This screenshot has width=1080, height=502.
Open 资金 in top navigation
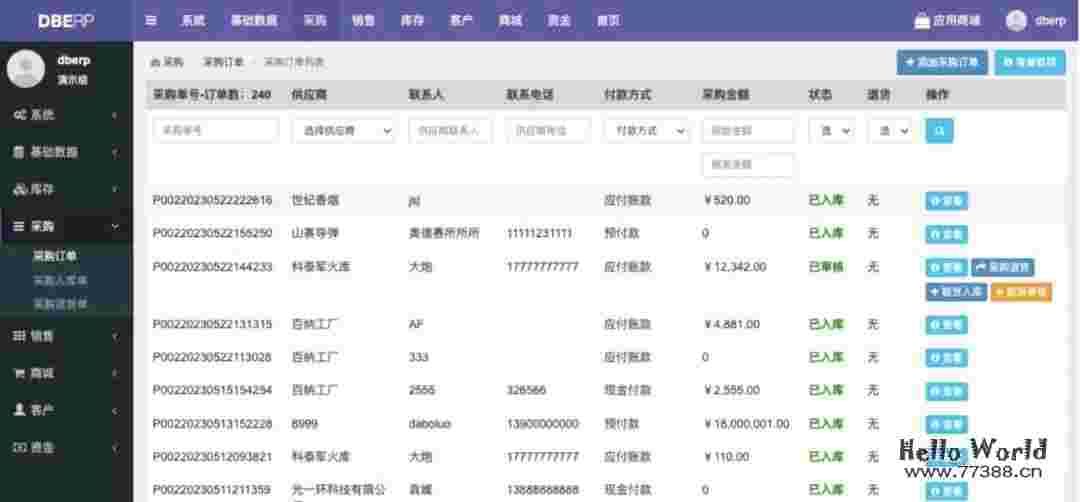[x=559, y=21]
